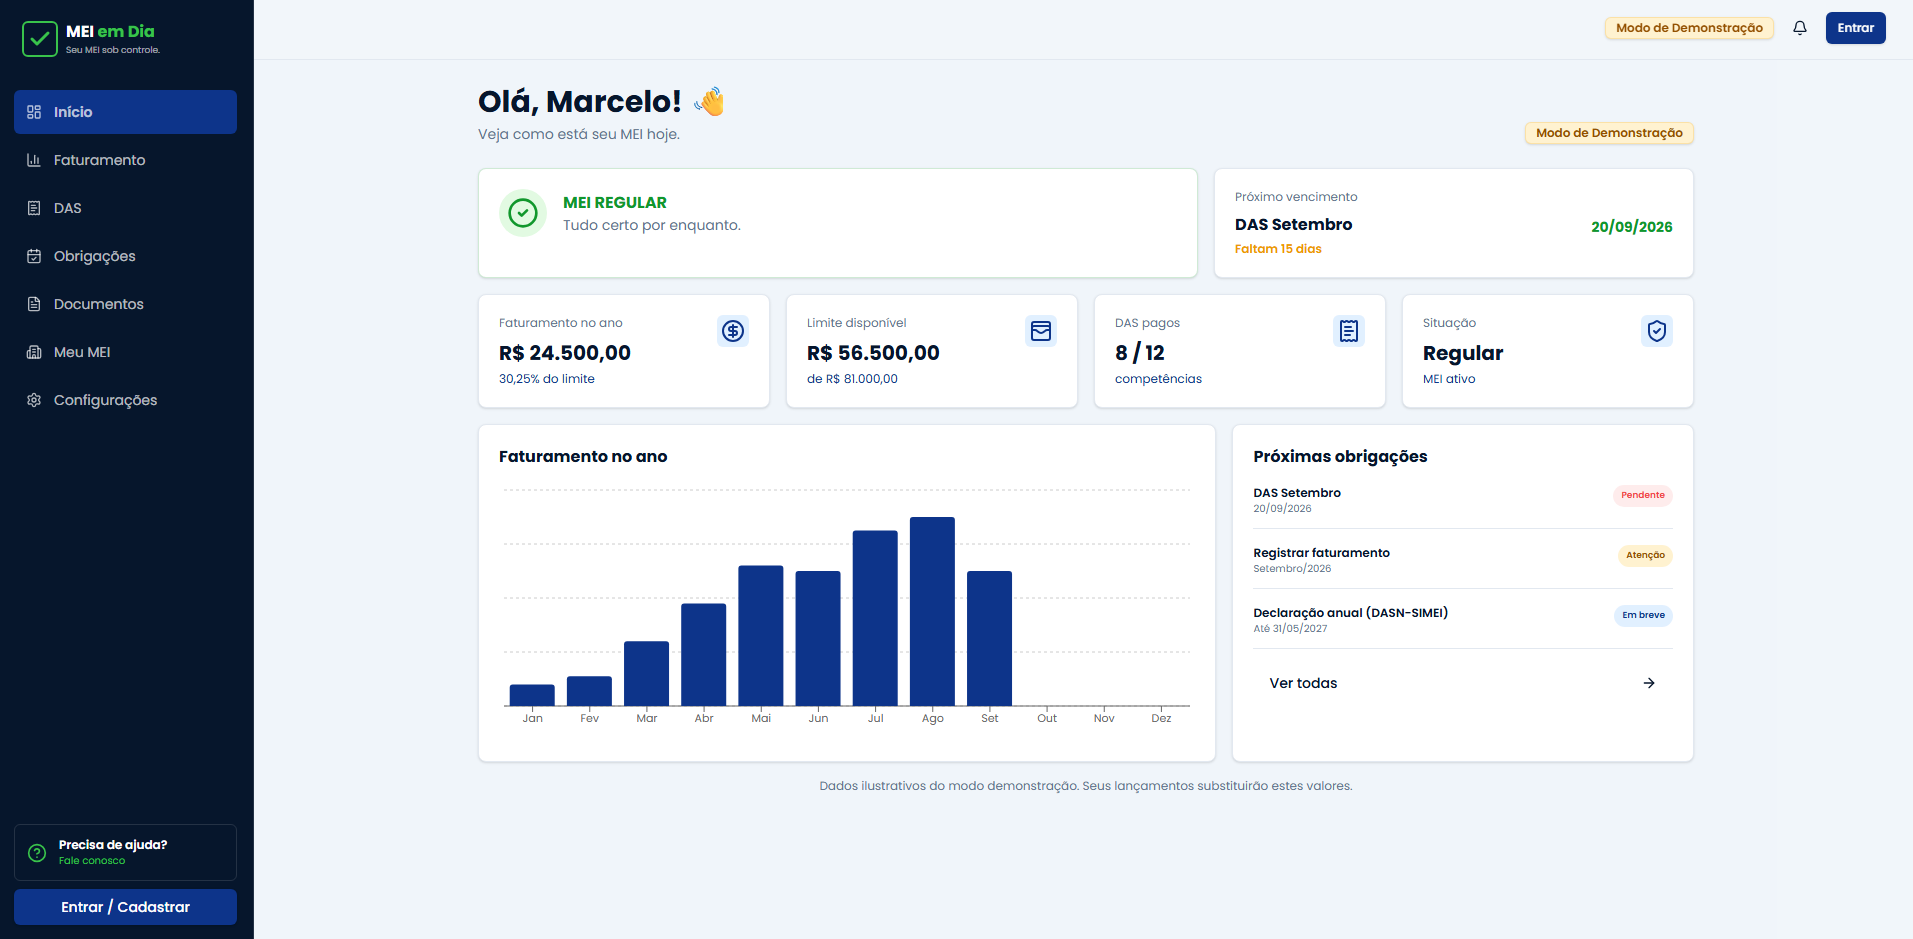Click Modo de Demonstração badge below greeting

1609,133
